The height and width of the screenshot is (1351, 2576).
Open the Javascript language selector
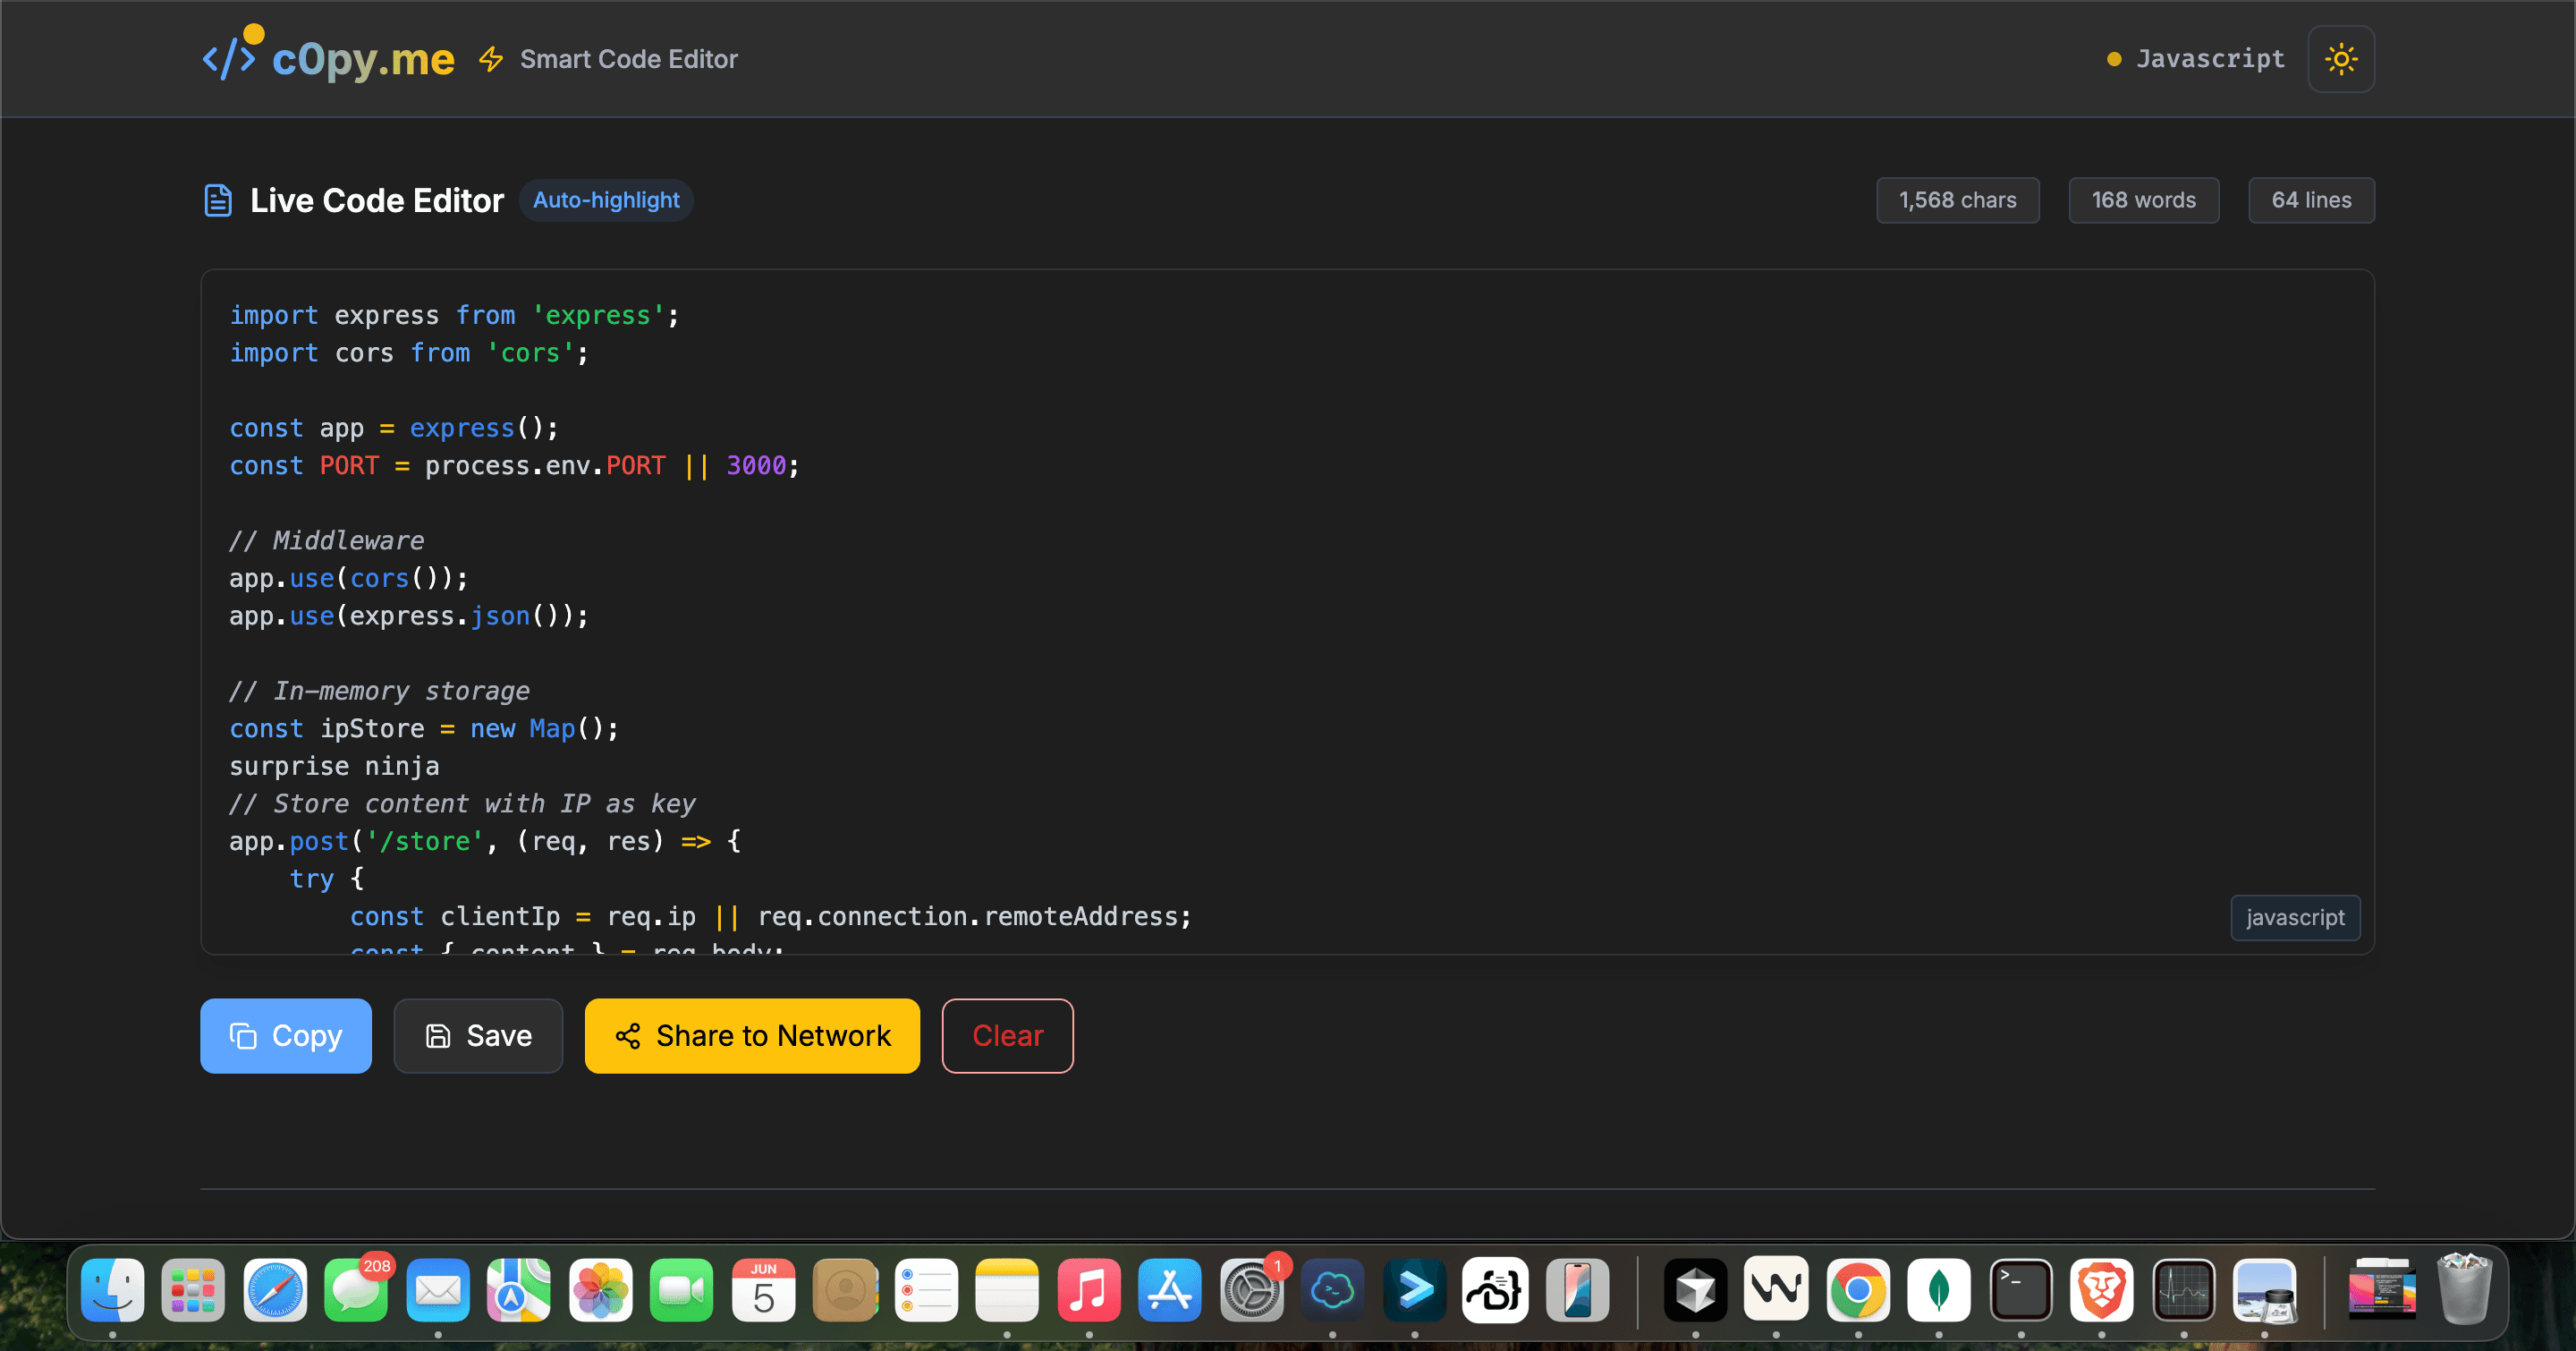tap(2209, 58)
